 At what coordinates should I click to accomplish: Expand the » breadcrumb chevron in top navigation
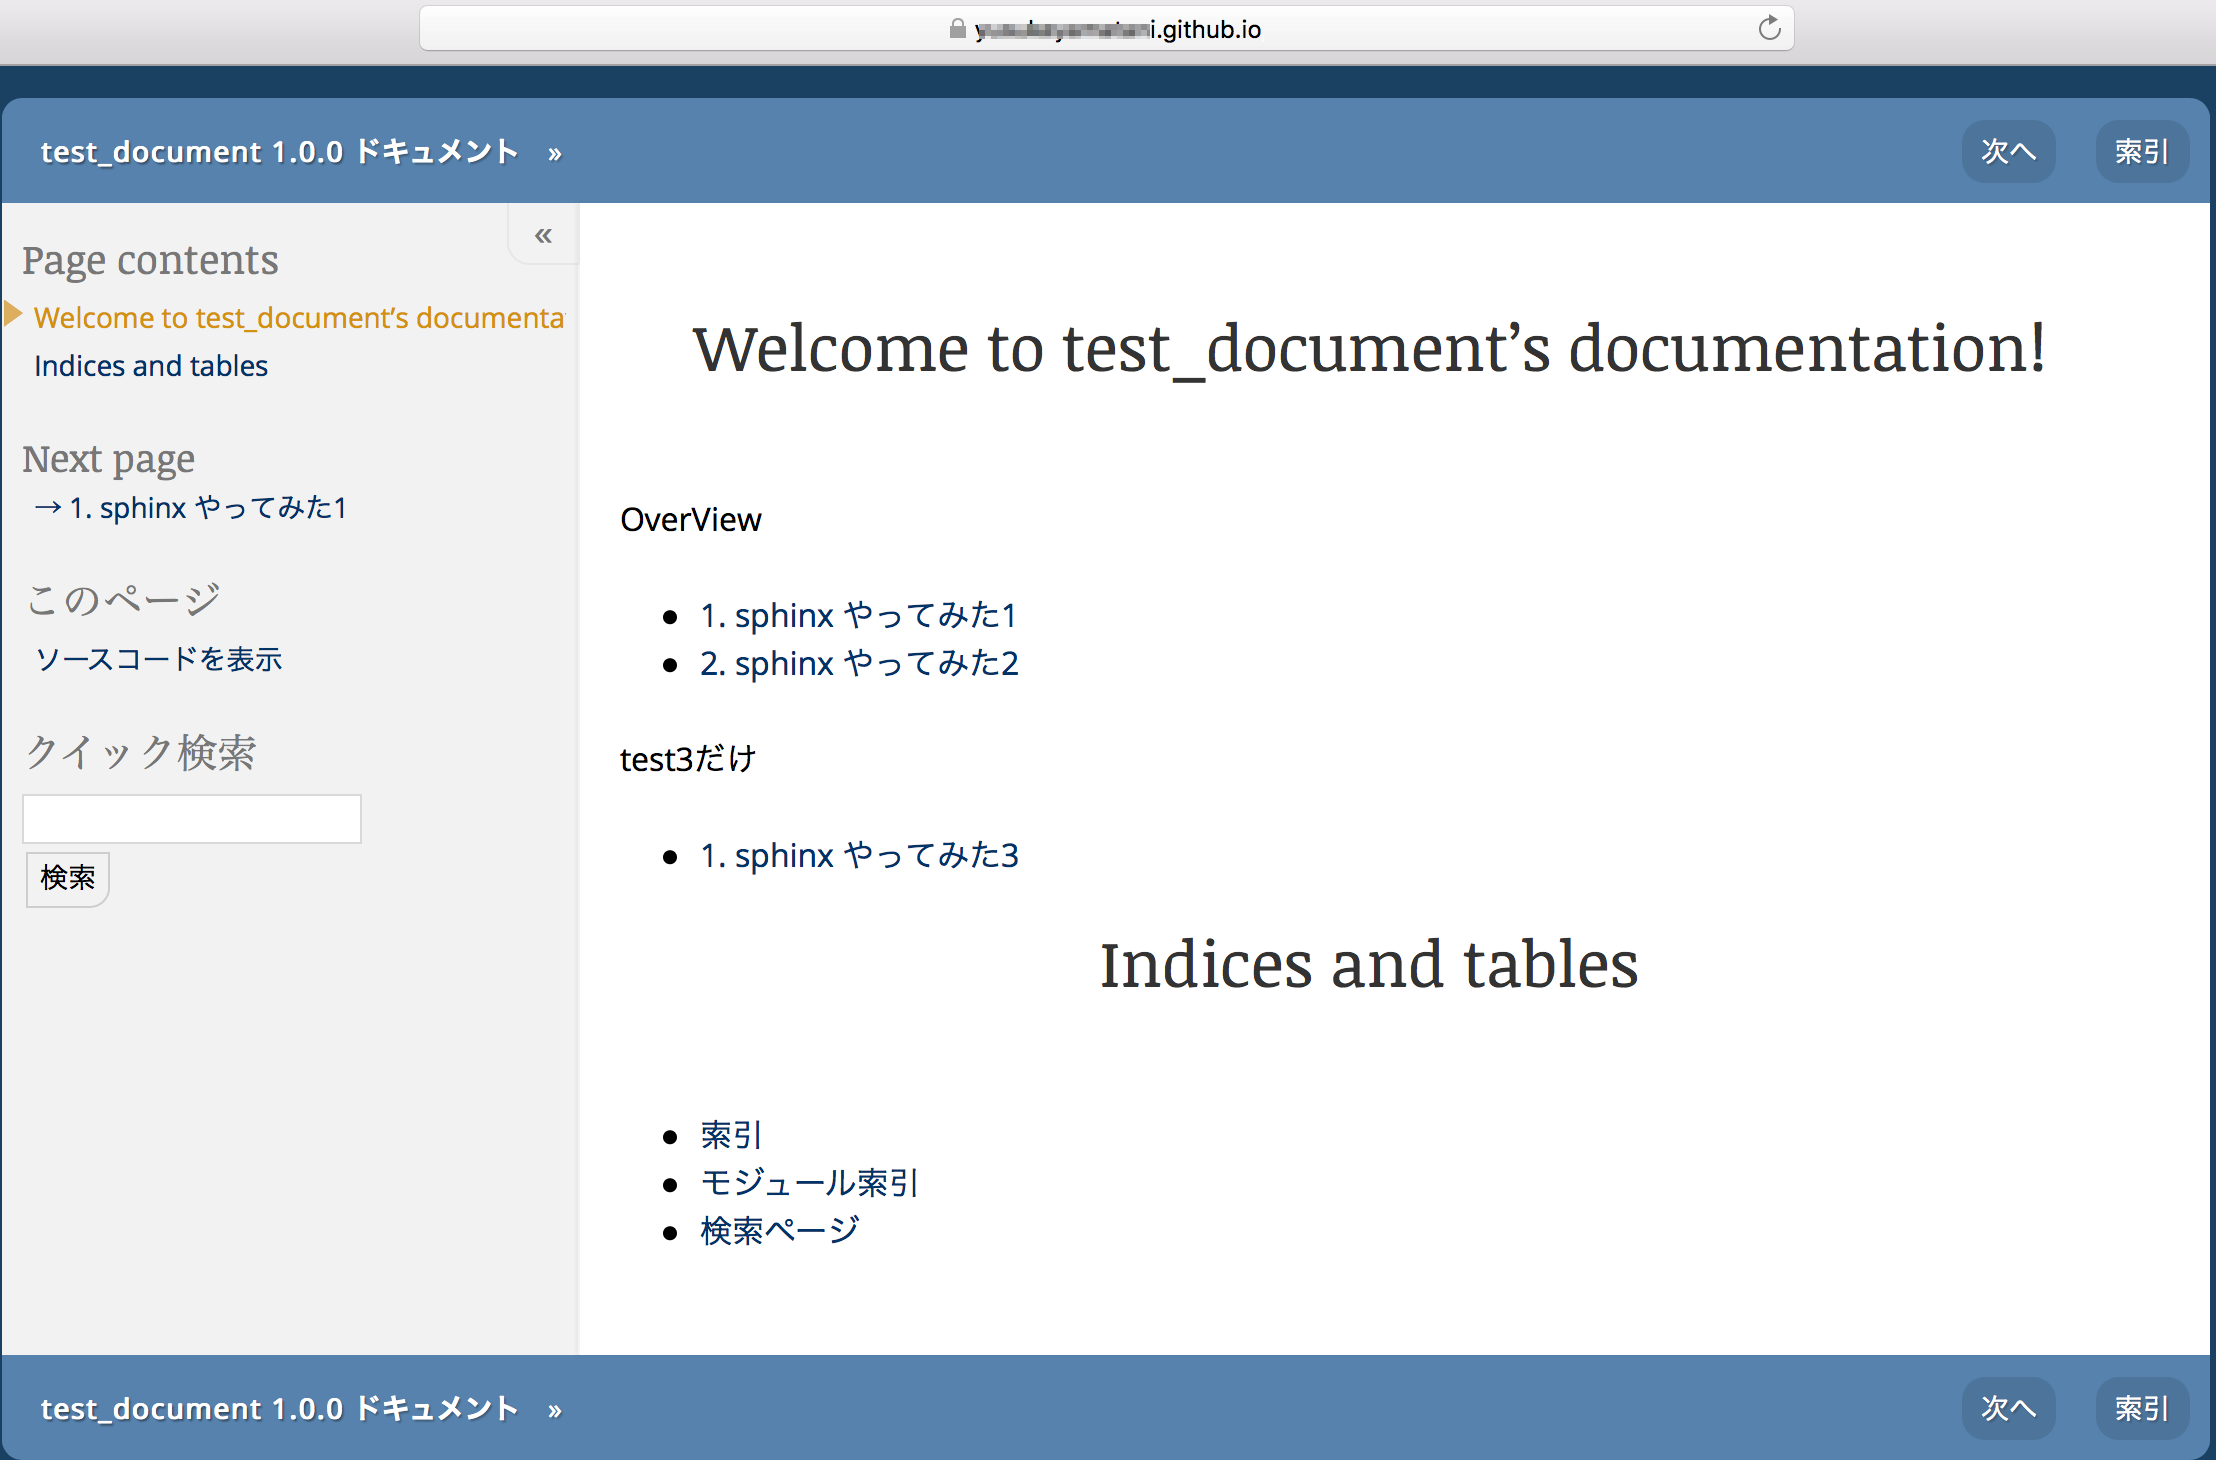coord(553,152)
